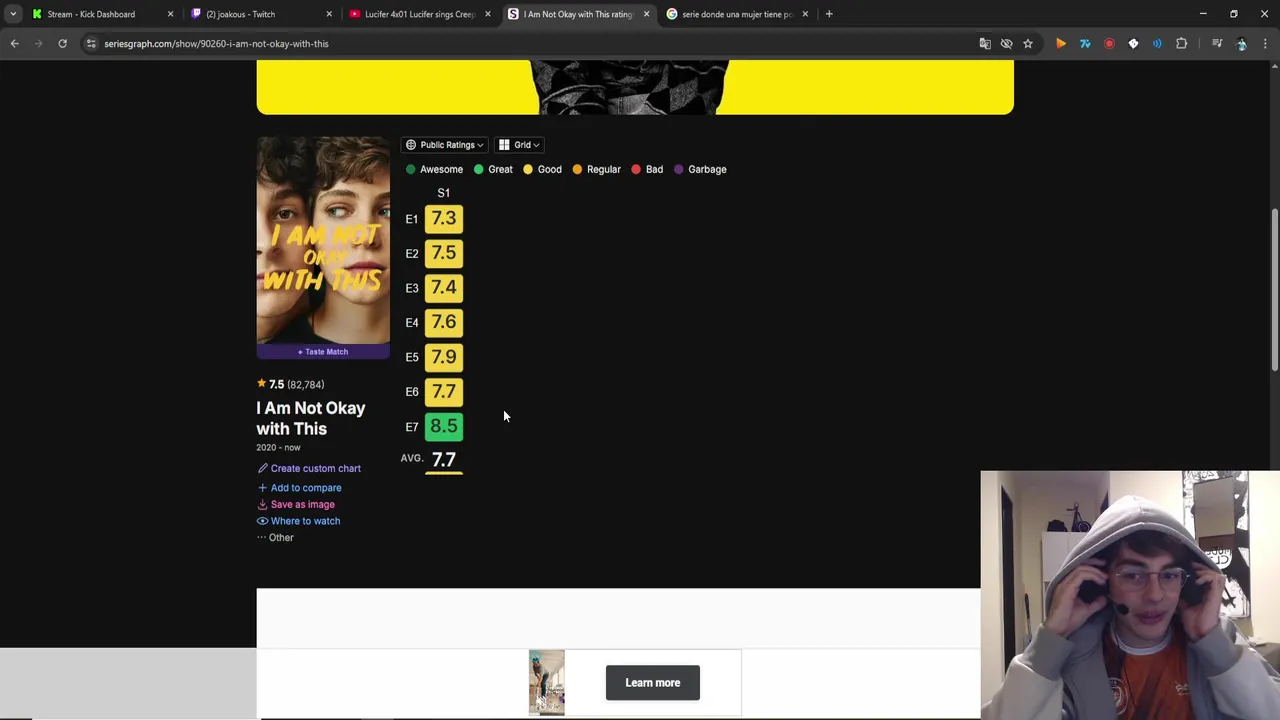
Task: Open the Public Ratings dropdown
Action: pos(445,145)
